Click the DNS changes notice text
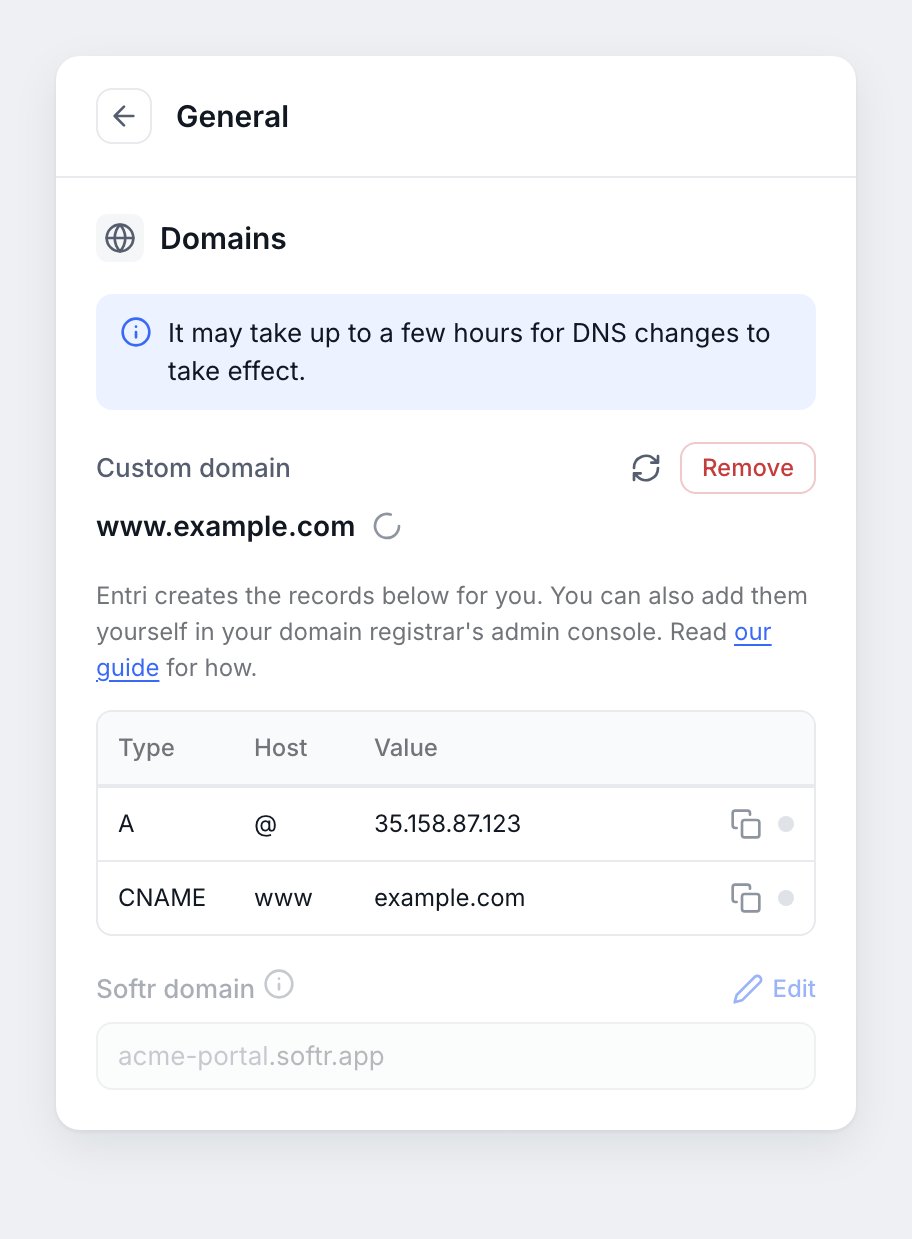The height and width of the screenshot is (1239, 912). (468, 352)
